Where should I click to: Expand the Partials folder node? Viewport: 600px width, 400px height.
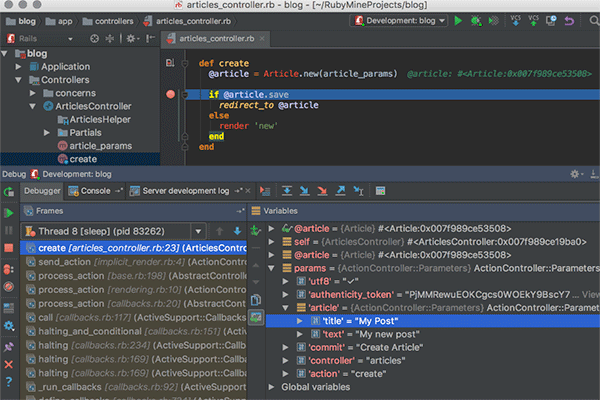47,132
